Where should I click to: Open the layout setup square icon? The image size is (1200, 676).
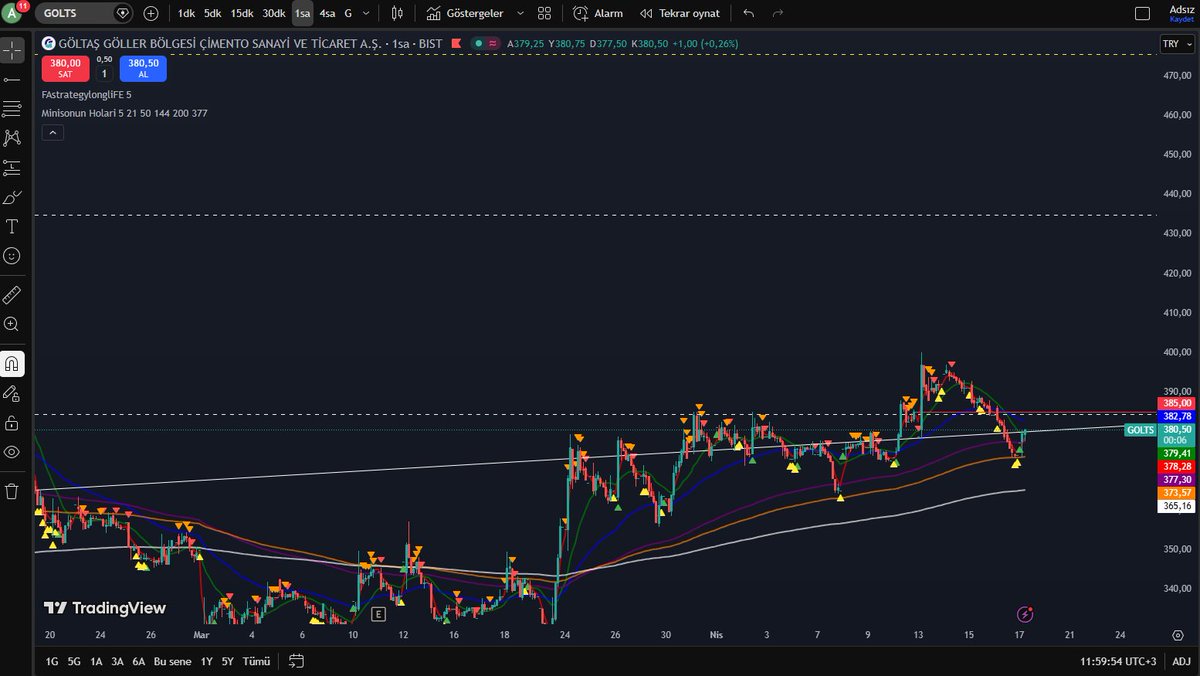tap(1143, 13)
